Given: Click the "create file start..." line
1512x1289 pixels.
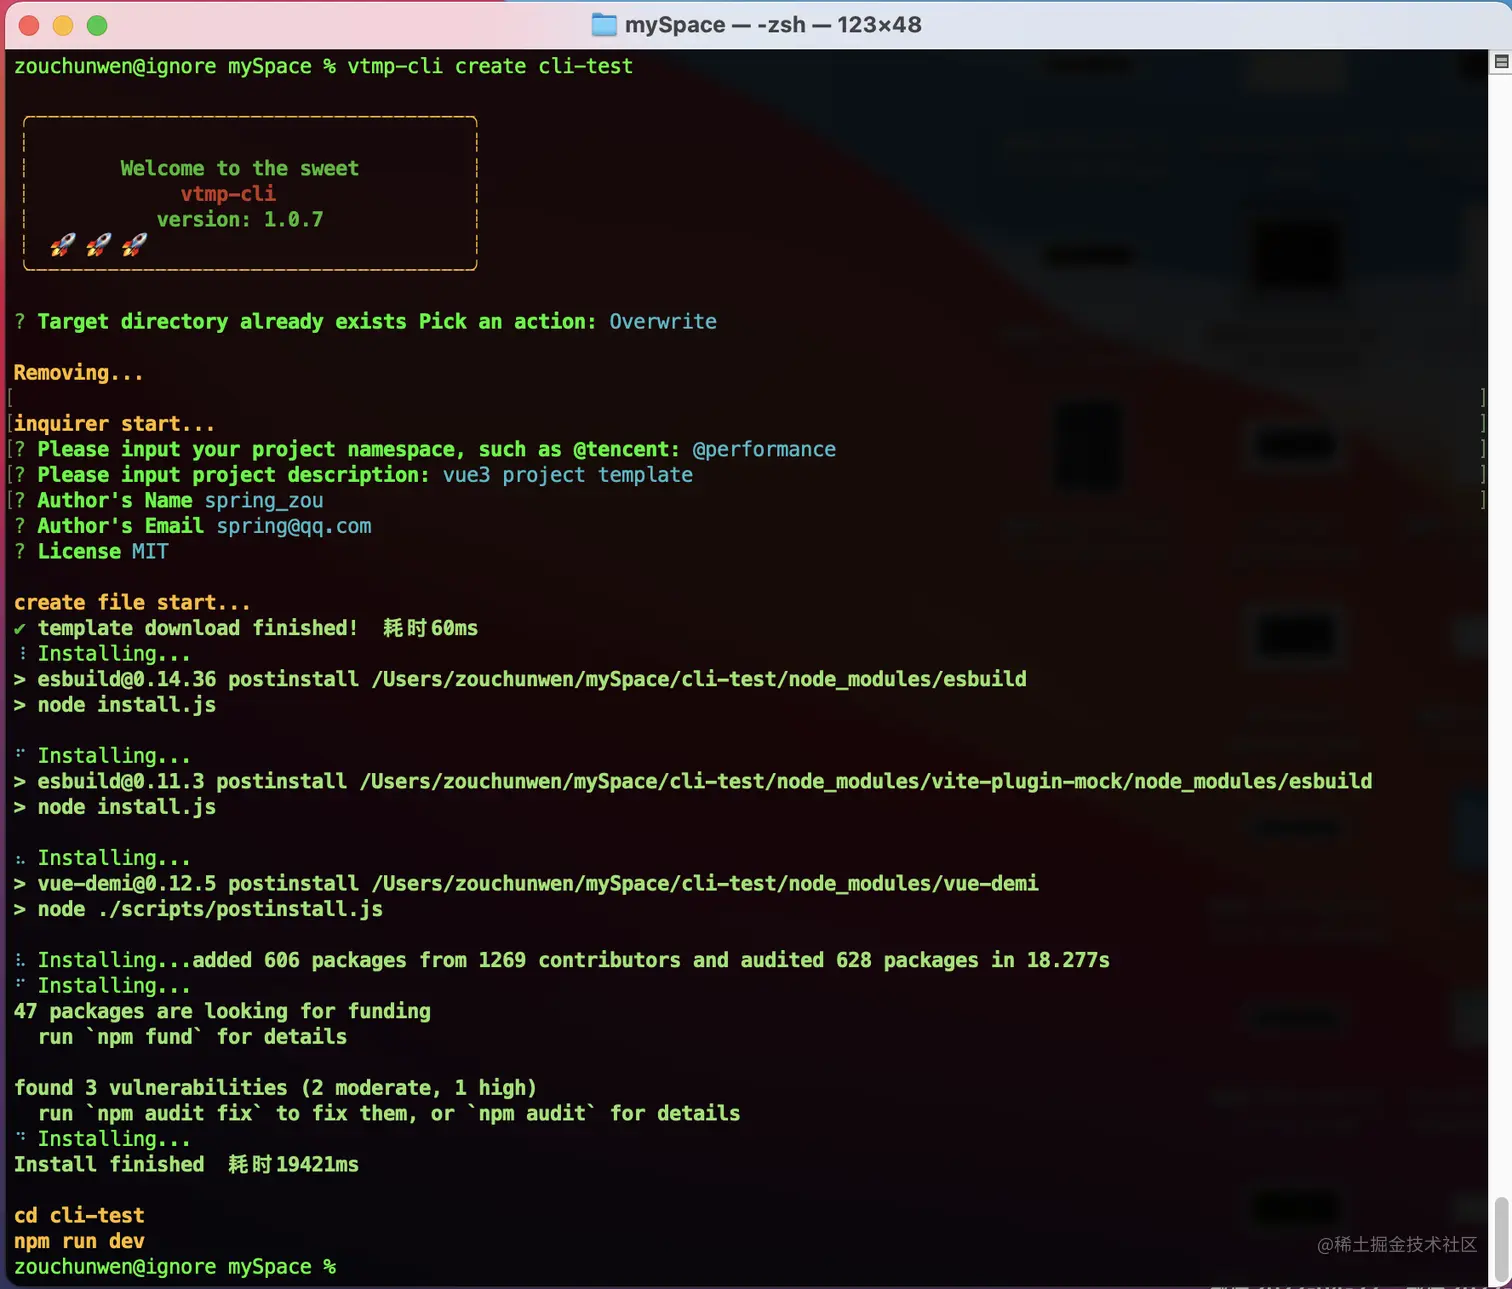Looking at the screenshot, I should click(132, 602).
